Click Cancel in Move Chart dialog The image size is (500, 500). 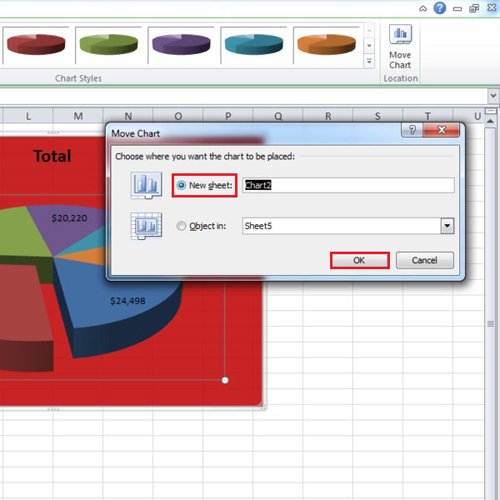point(425,260)
